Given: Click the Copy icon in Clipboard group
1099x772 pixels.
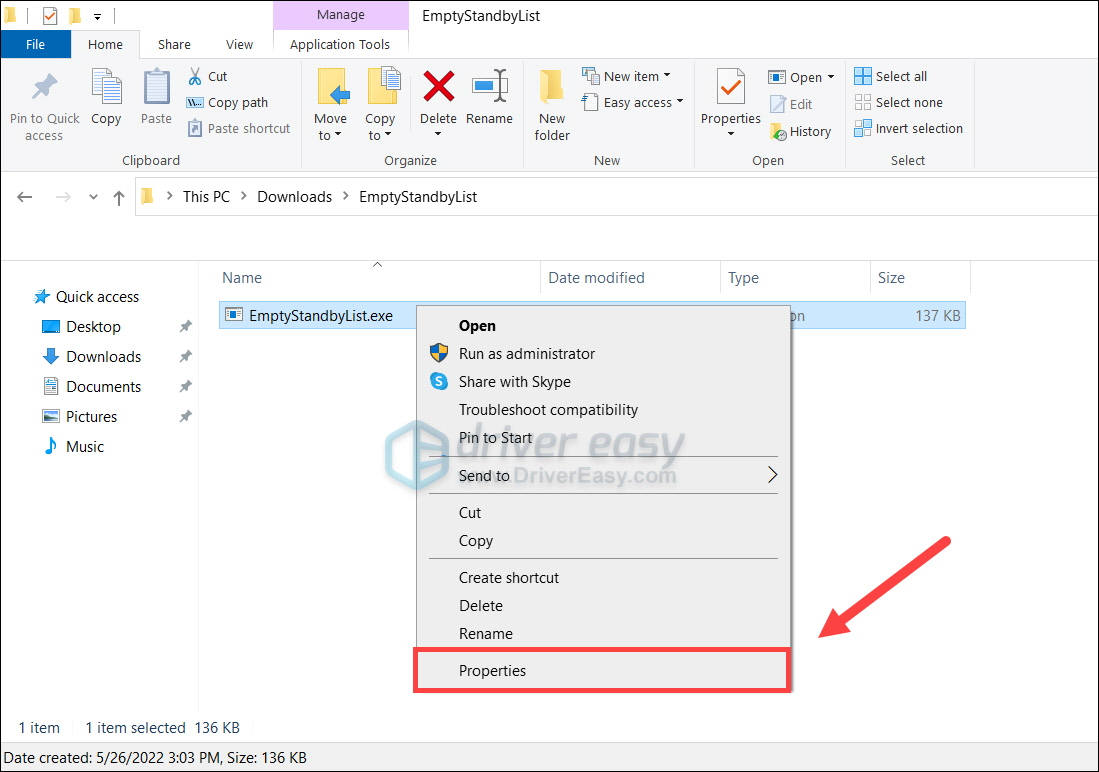Looking at the screenshot, I should (x=106, y=88).
